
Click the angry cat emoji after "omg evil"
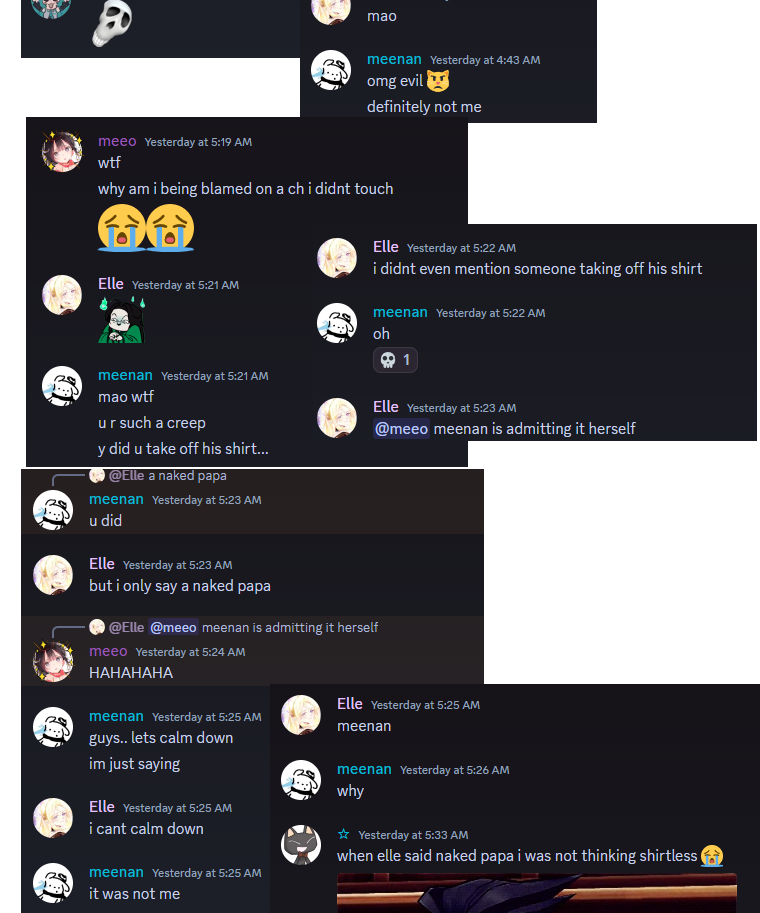(x=438, y=81)
